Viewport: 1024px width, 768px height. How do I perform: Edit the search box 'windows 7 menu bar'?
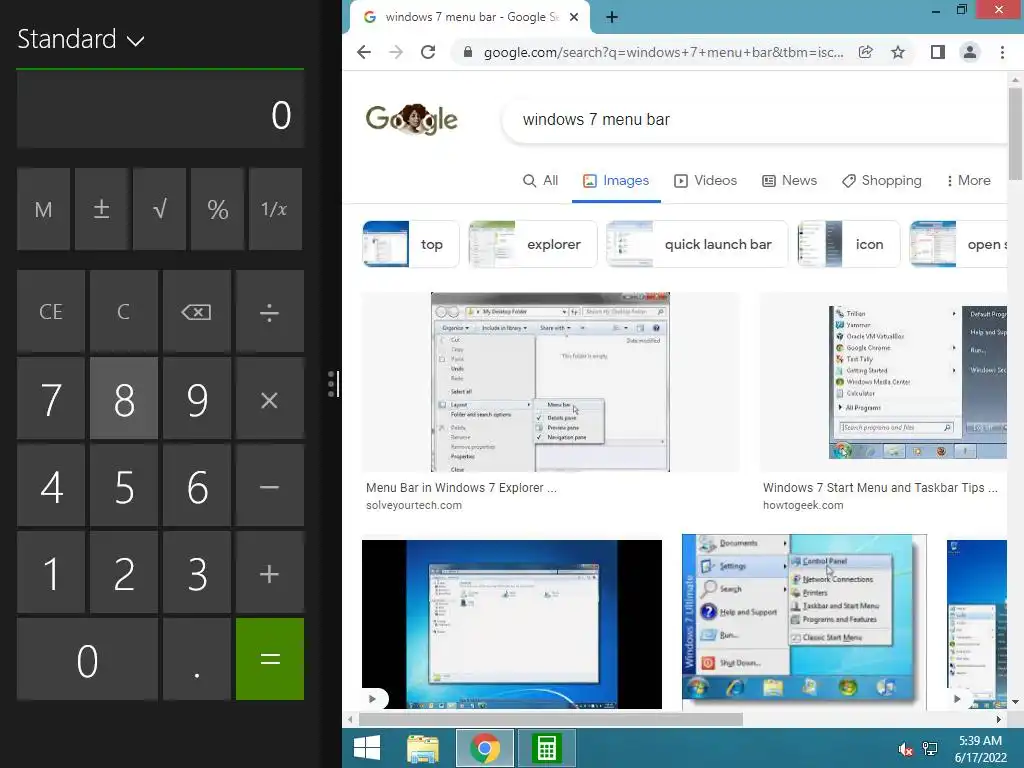754,120
